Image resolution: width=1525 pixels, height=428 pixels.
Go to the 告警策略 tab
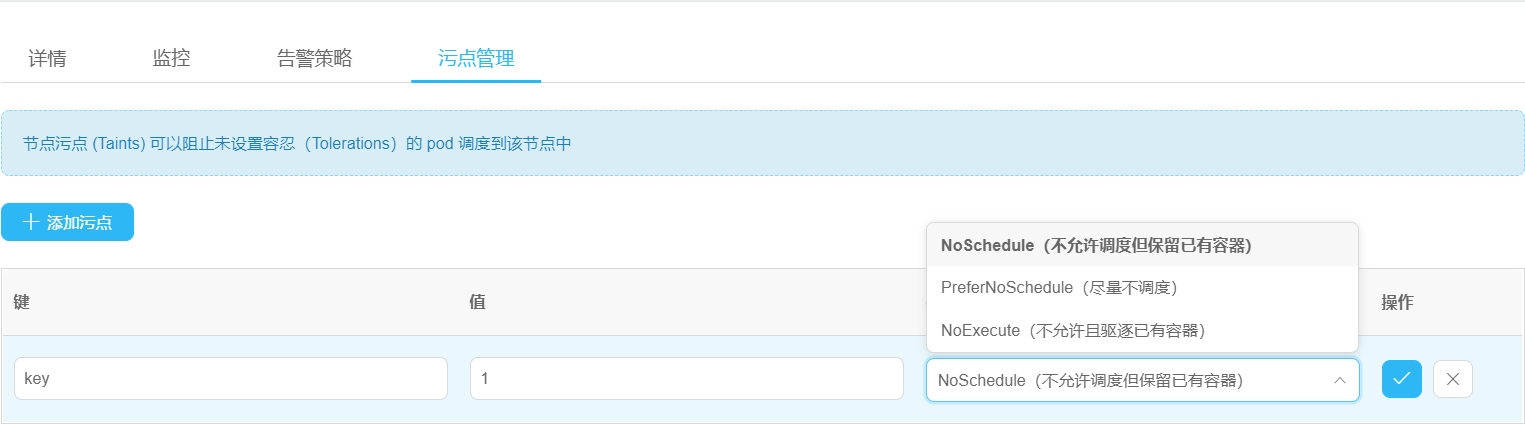click(x=314, y=58)
